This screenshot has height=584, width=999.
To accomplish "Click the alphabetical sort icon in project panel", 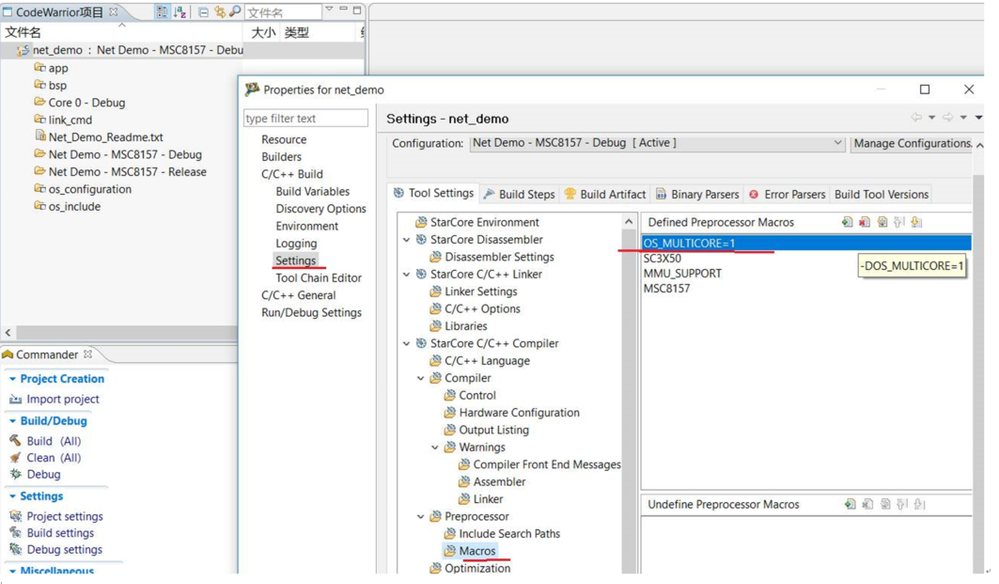I will pyautogui.click(x=181, y=12).
